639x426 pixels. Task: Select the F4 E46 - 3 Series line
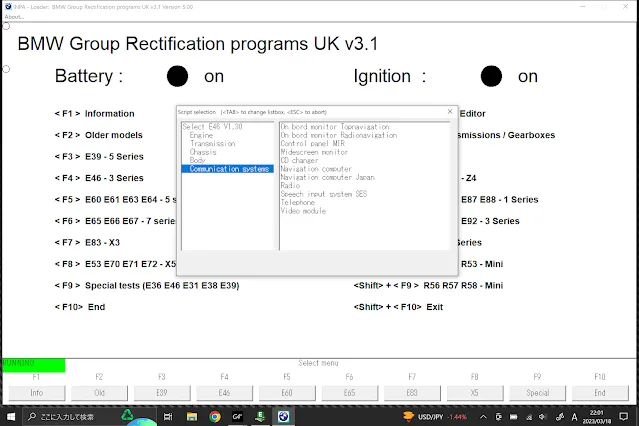(99, 178)
